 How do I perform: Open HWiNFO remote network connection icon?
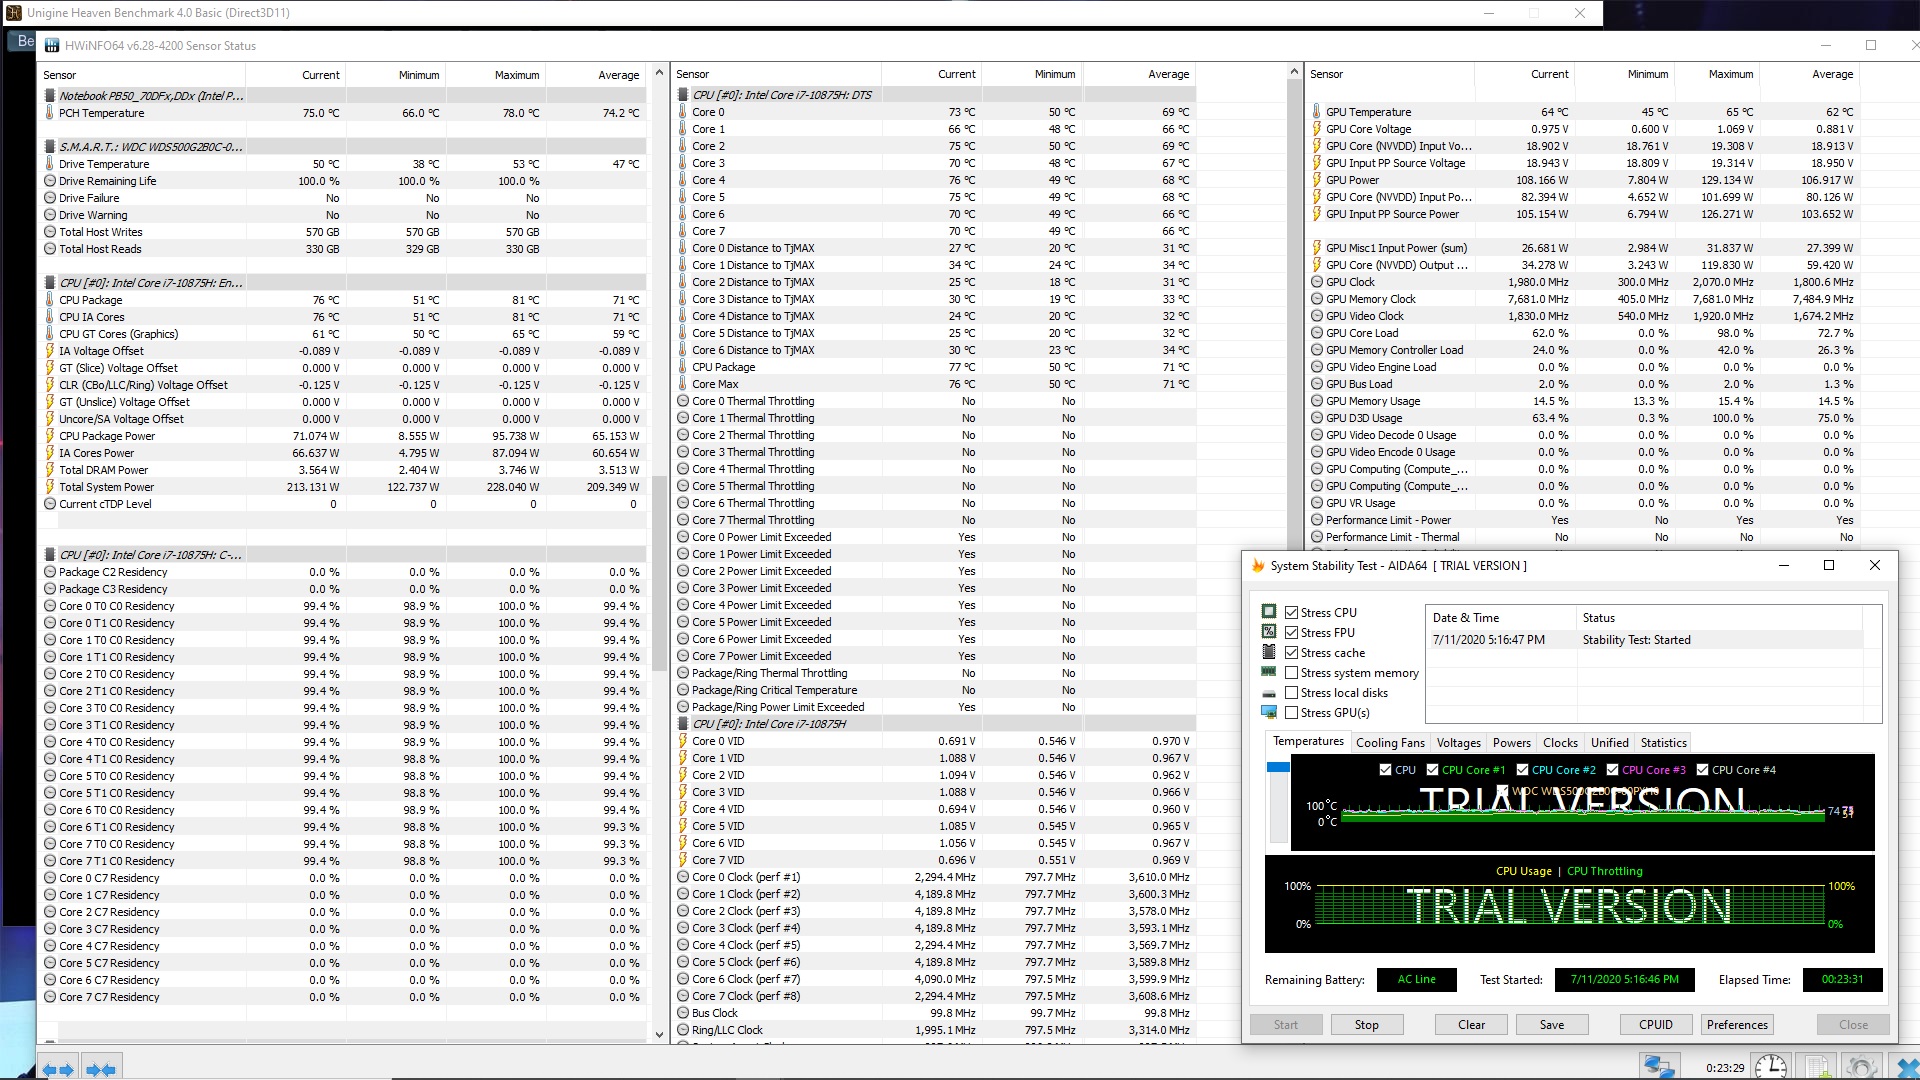click(x=1659, y=1067)
